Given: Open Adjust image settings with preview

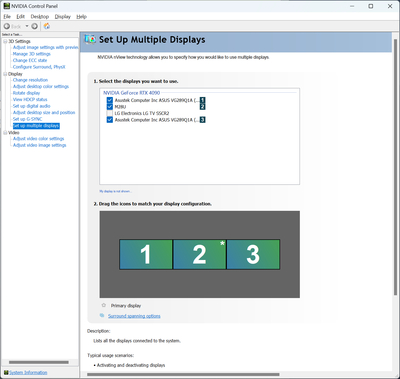Looking at the screenshot, I should click(45, 47).
